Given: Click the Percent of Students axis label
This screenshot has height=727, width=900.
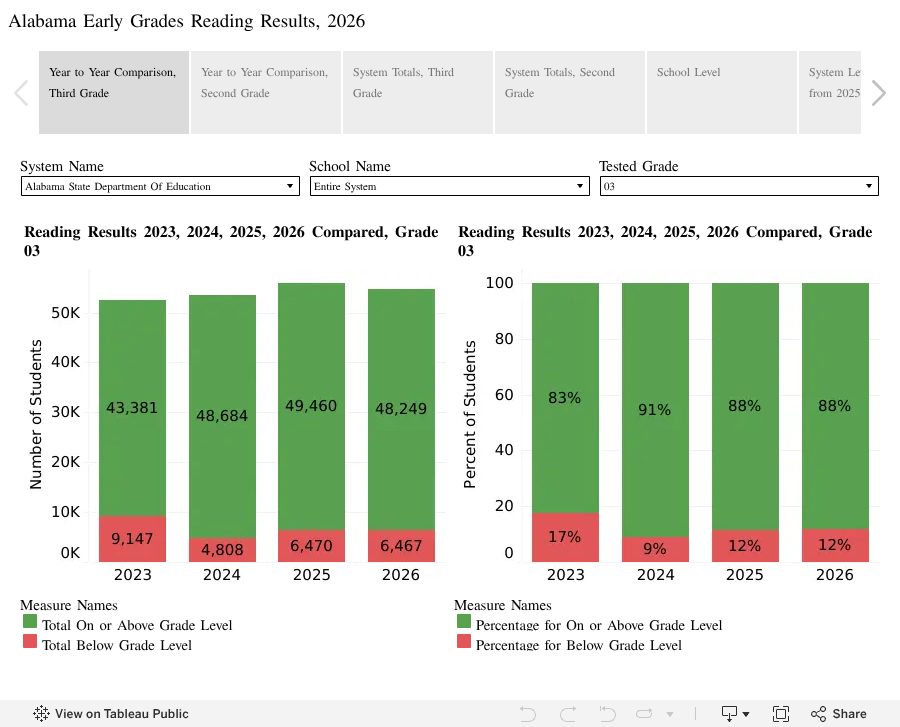Looking at the screenshot, I should click(470, 414).
